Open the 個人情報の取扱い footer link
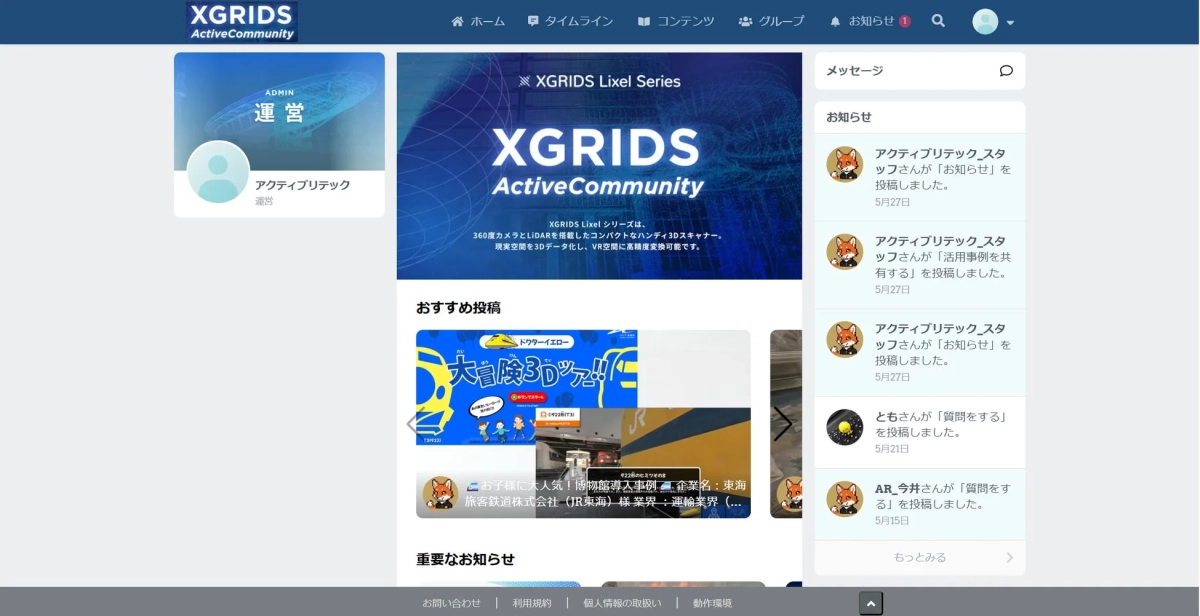Viewport: 1200px width, 616px height. (622, 603)
